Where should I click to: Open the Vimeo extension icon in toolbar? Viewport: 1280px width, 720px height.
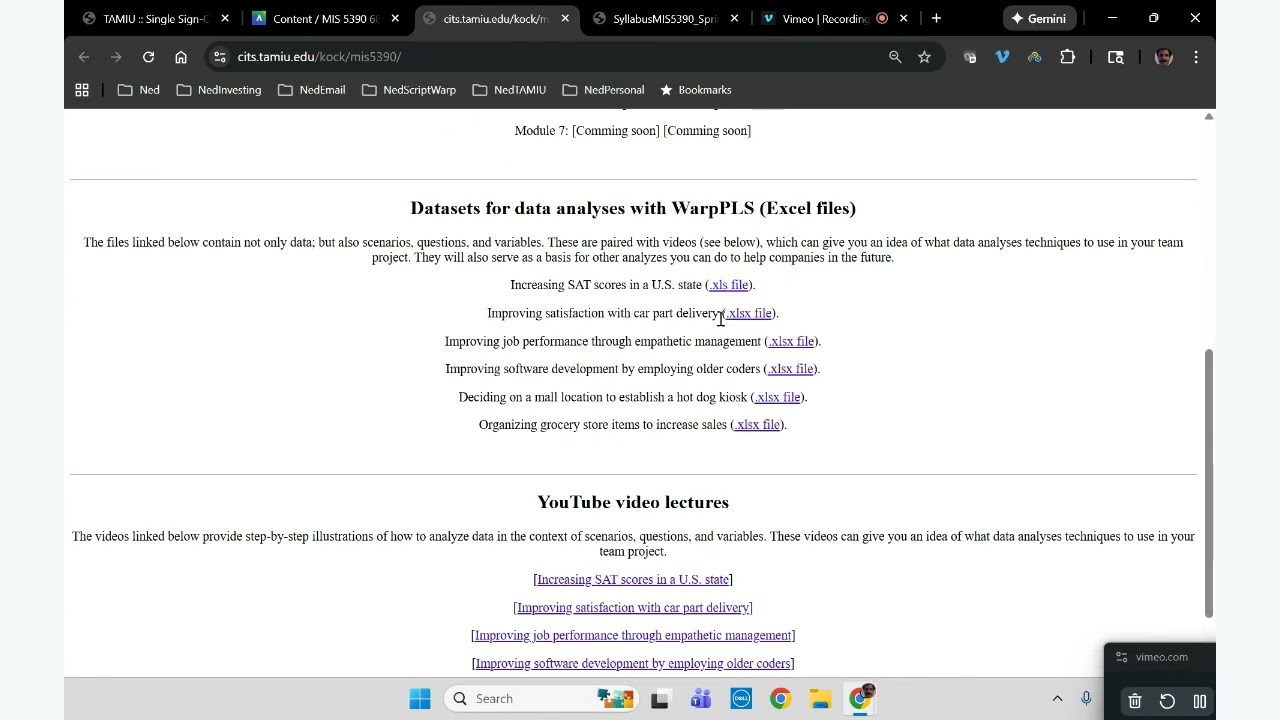(1002, 57)
